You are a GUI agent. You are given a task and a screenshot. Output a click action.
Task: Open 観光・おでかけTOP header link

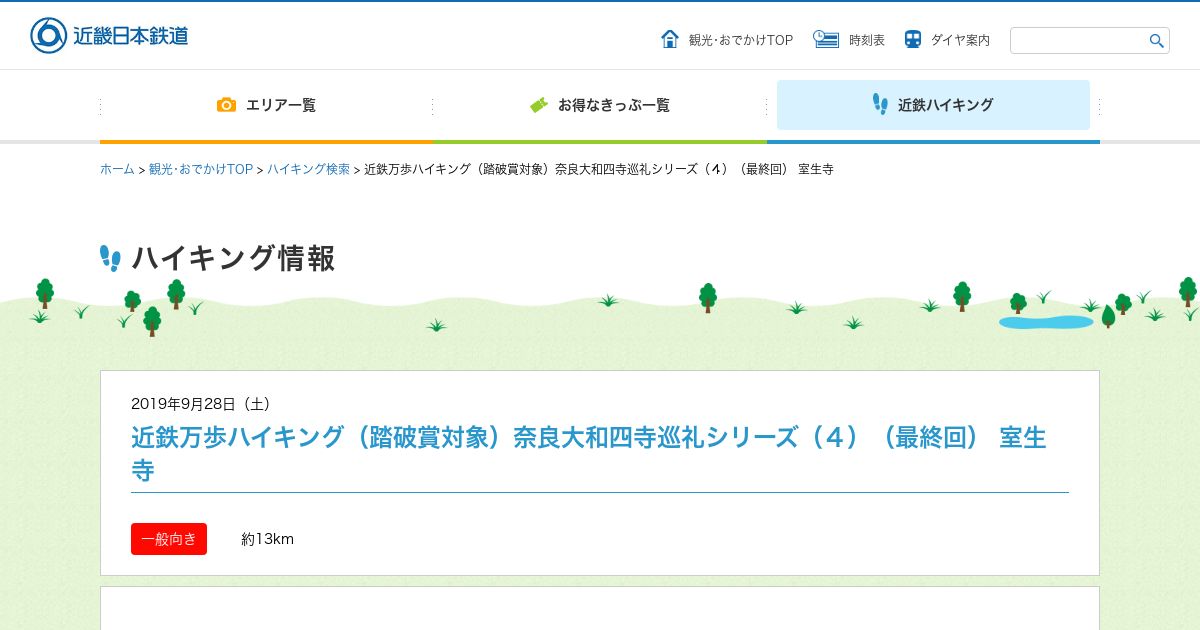[x=741, y=40]
